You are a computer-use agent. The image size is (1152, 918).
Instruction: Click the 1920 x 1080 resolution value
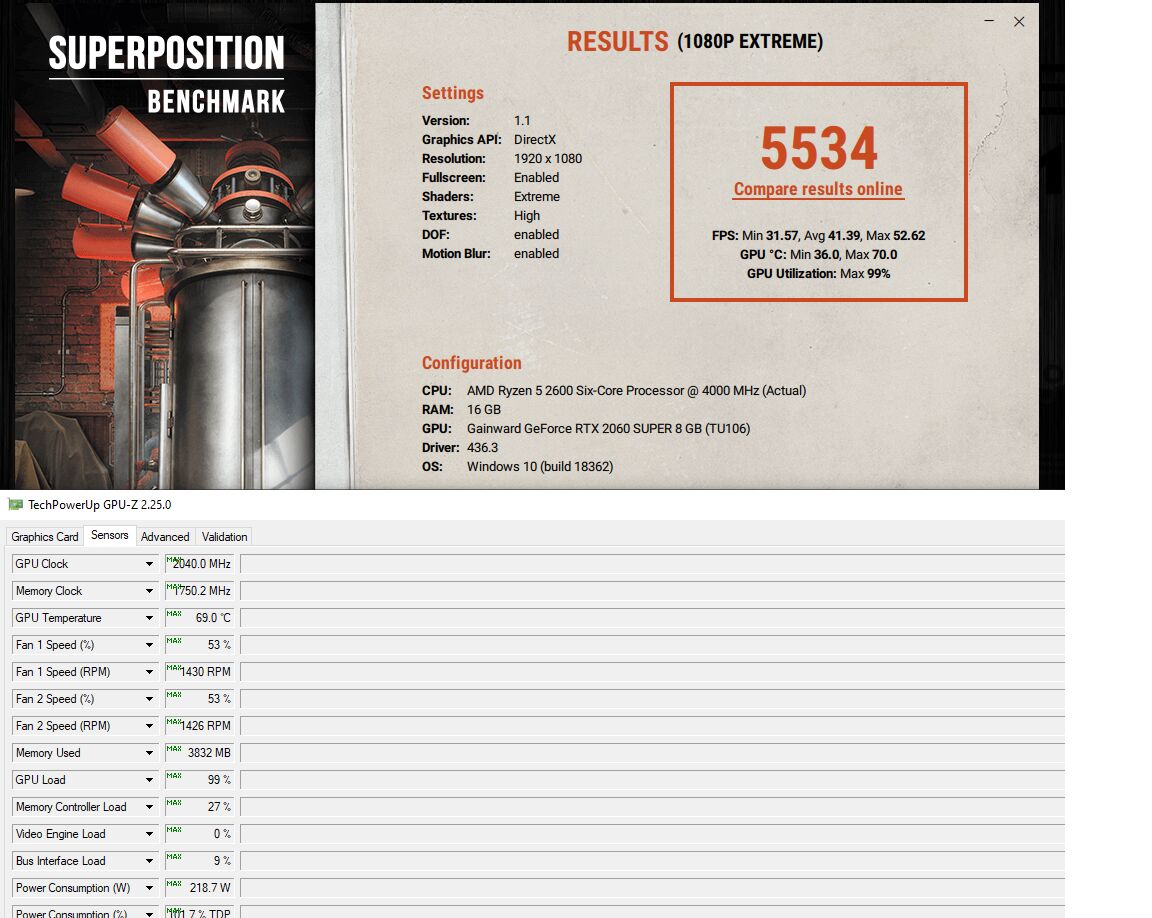[x=547, y=159]
